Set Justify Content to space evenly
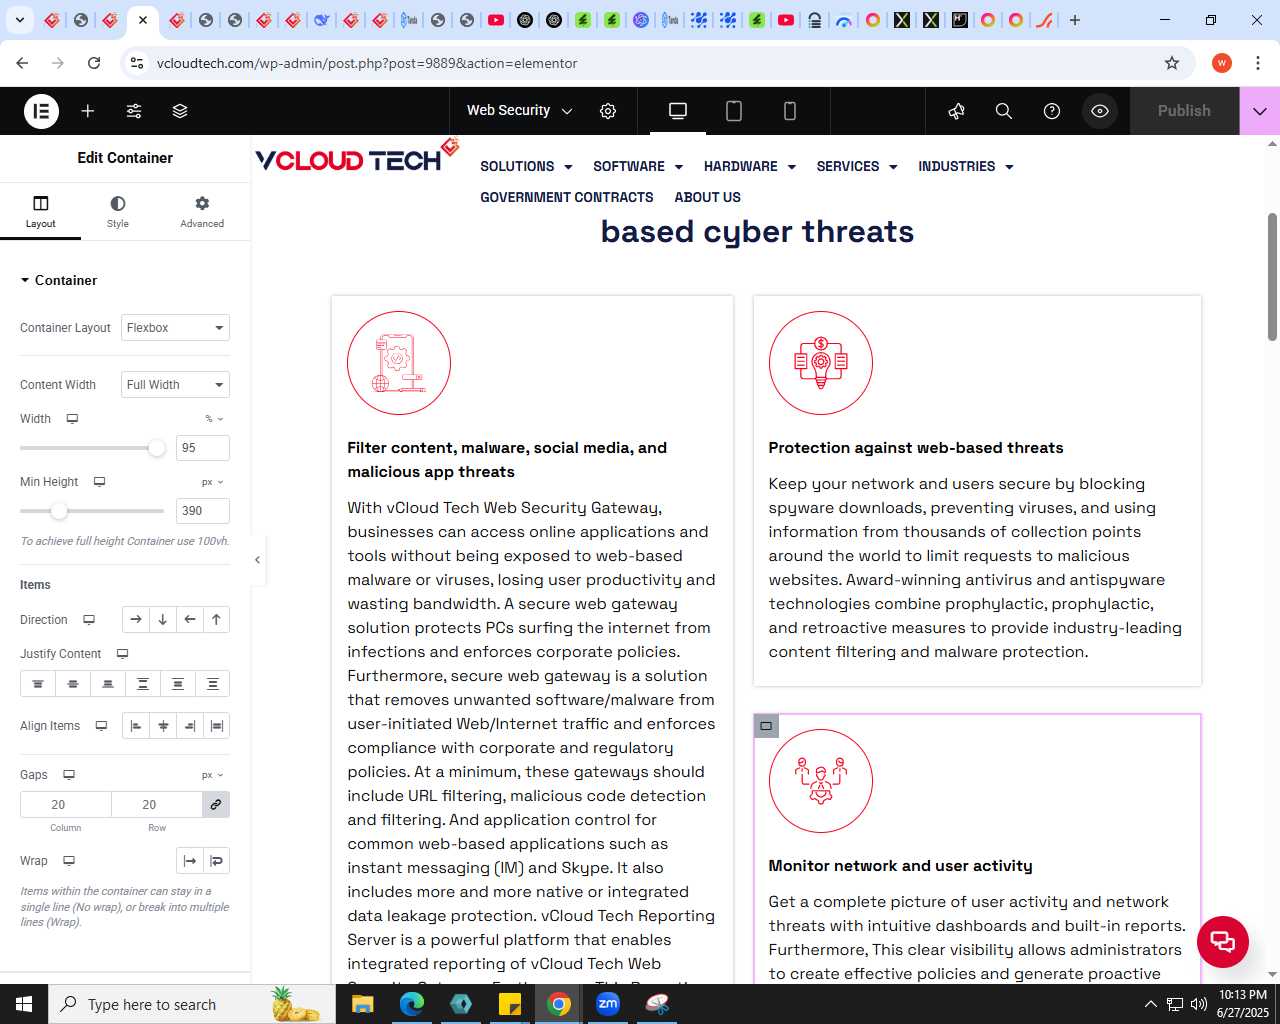Screen dimensions: 1280x1024 coord(213,684)
